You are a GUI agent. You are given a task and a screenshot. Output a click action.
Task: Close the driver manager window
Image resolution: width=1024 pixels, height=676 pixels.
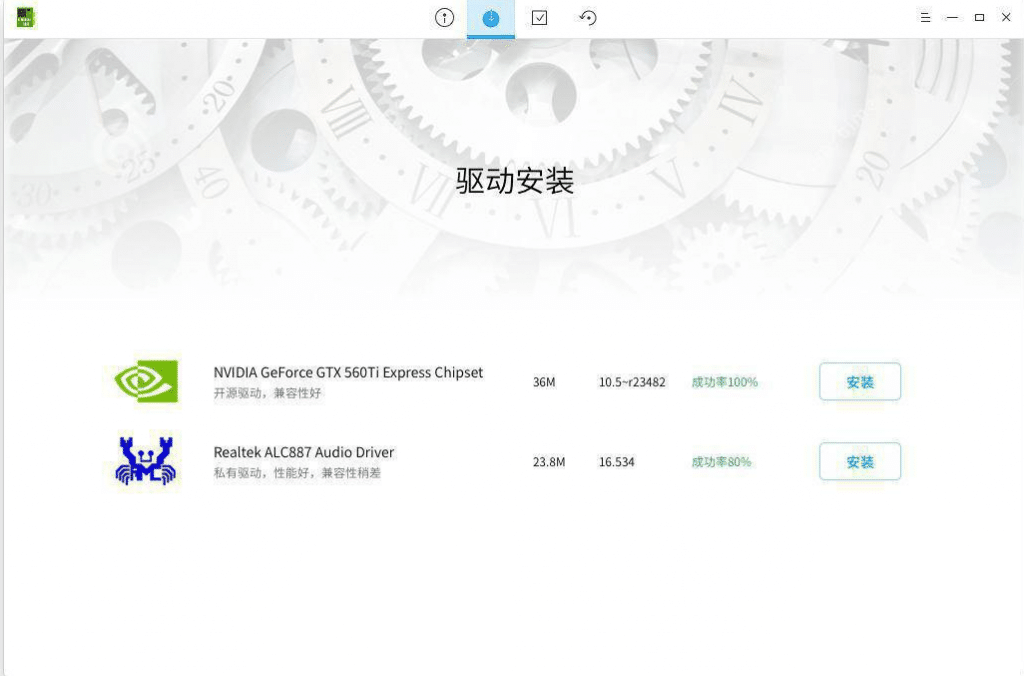point(1006,18)
